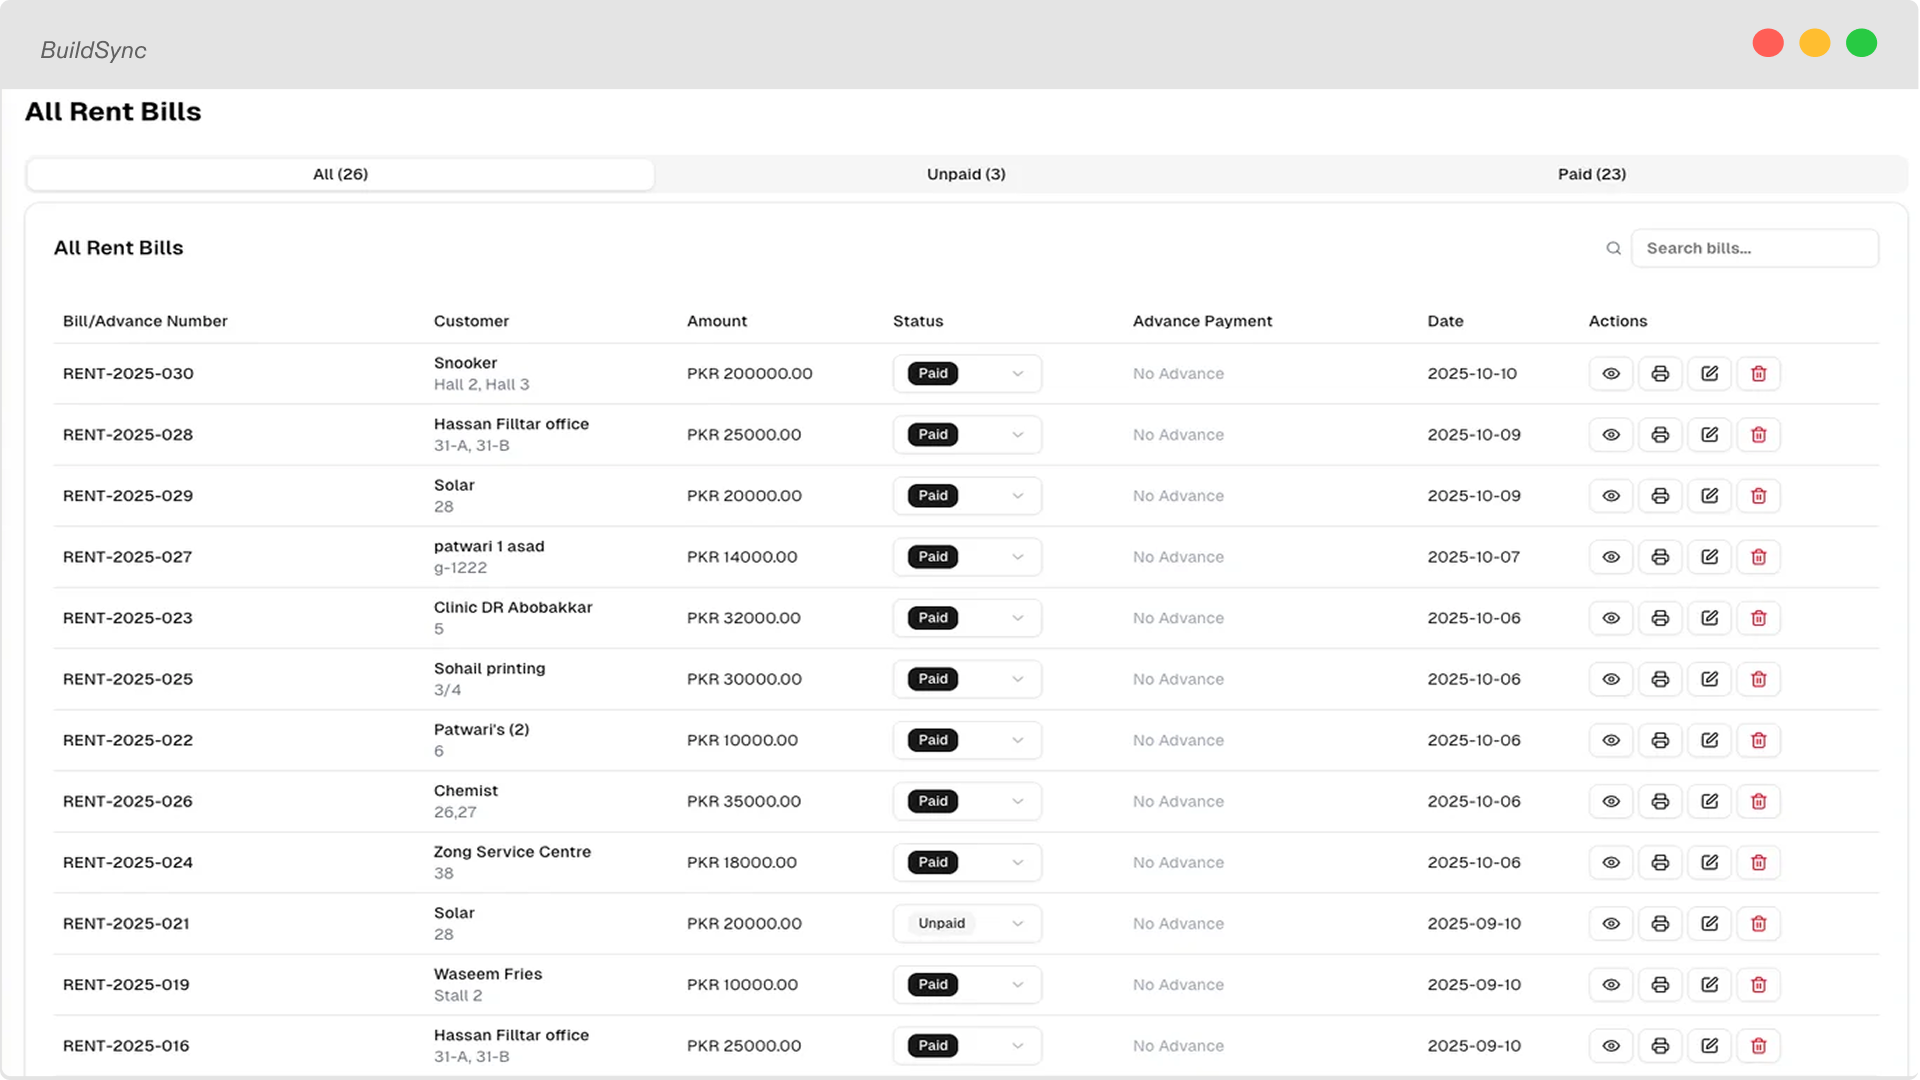Edit the Zong Service Centre bill

click(1709, 862)
